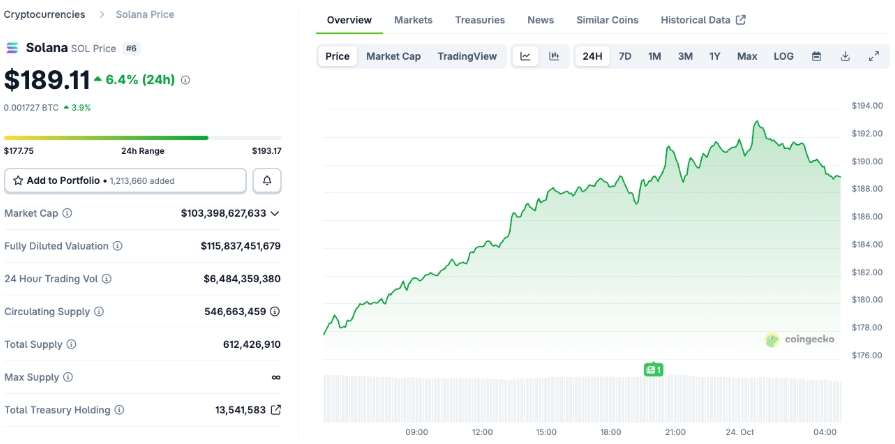Go to Cryptocurrencies breadcrumb link

coord(44,14)
